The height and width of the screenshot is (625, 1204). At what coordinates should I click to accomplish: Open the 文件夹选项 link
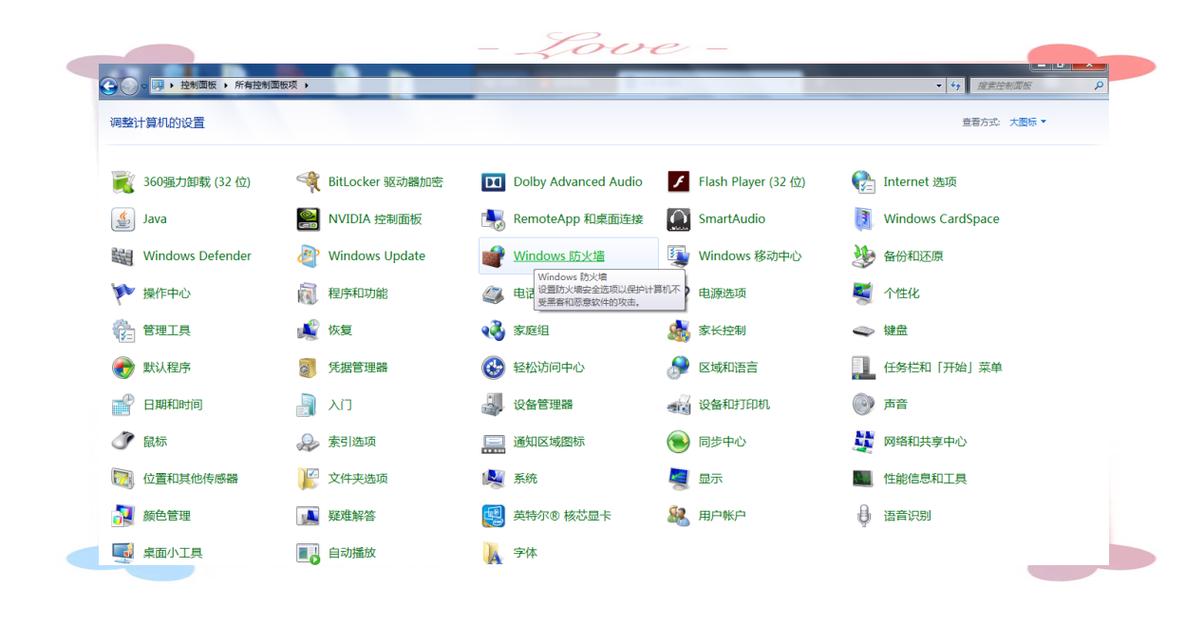pos(358,478)
